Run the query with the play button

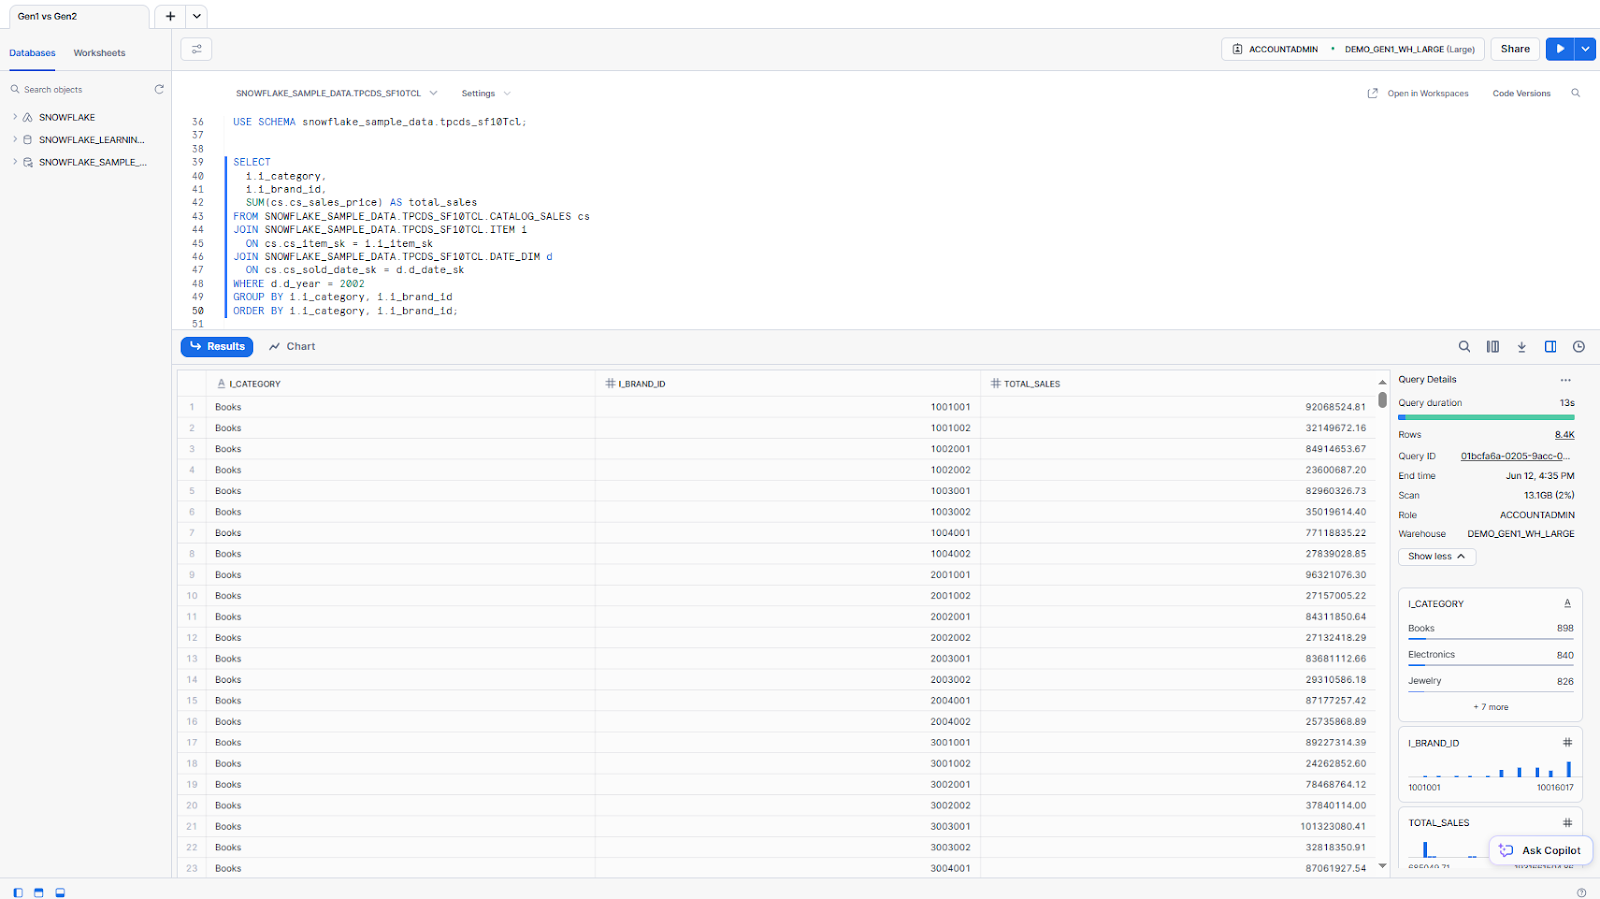point(1559,49)
